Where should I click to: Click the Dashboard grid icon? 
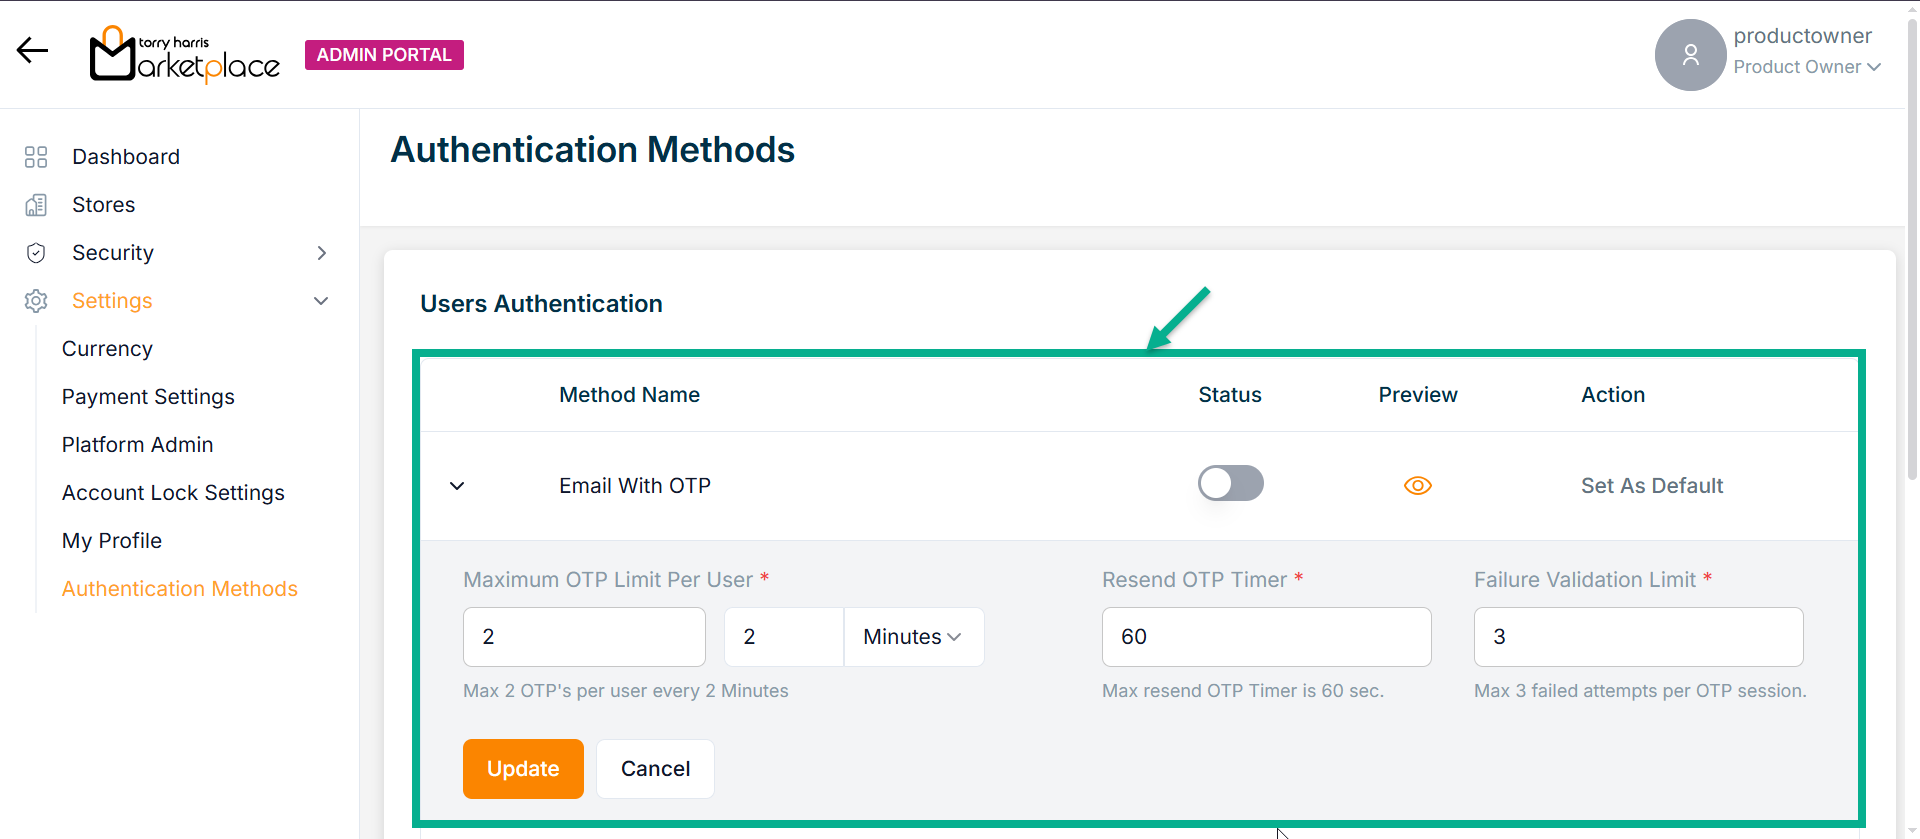(x=36, y=157)
